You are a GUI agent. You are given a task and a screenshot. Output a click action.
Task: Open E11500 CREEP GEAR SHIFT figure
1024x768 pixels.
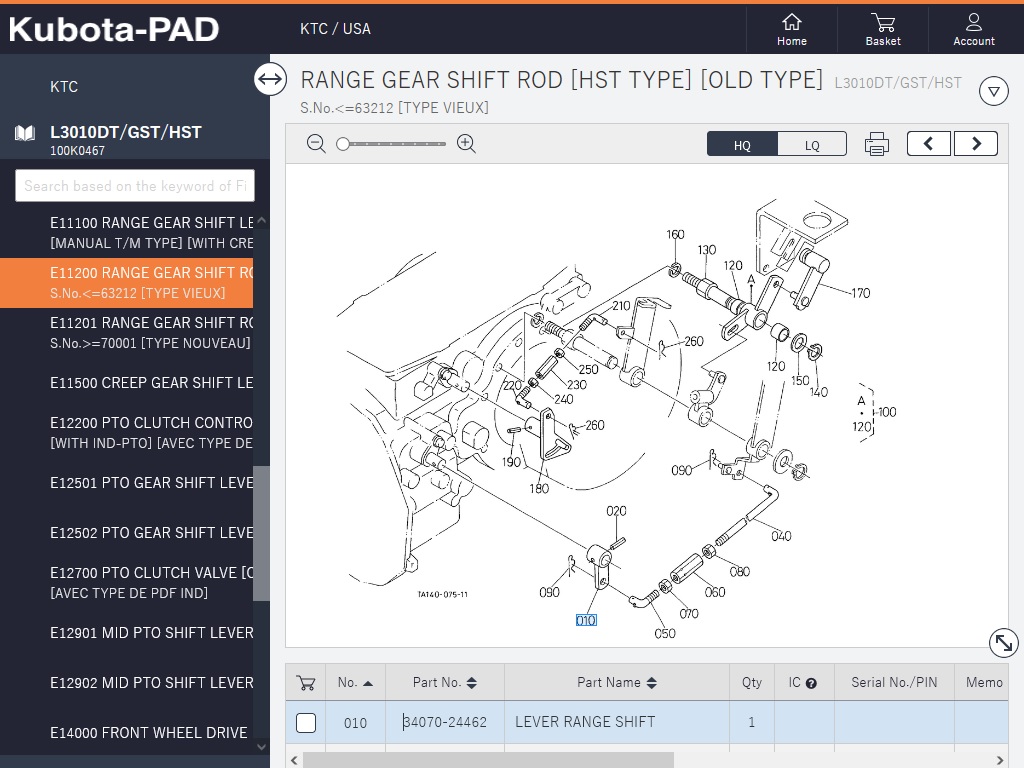click(127, 383)
